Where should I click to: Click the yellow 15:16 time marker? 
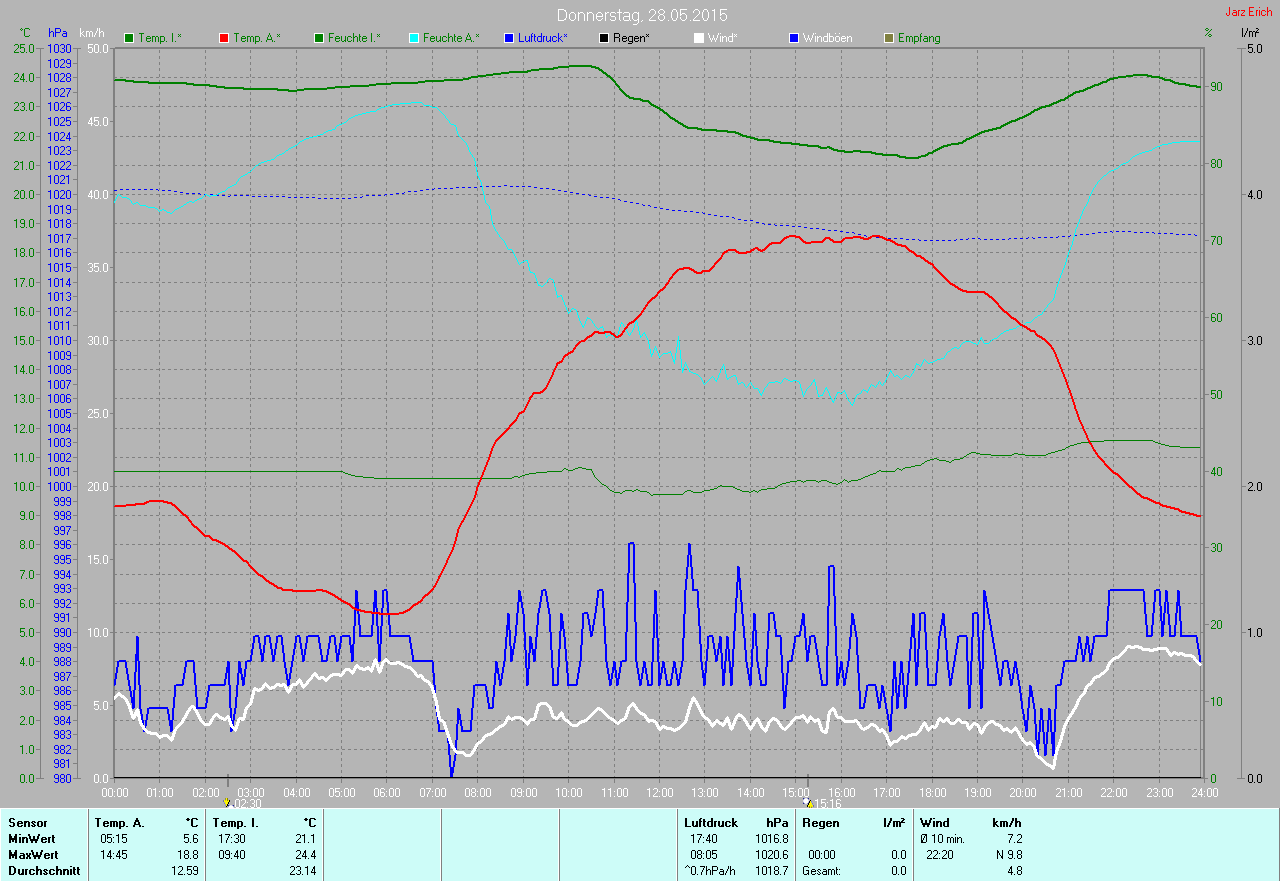[808, 802]
